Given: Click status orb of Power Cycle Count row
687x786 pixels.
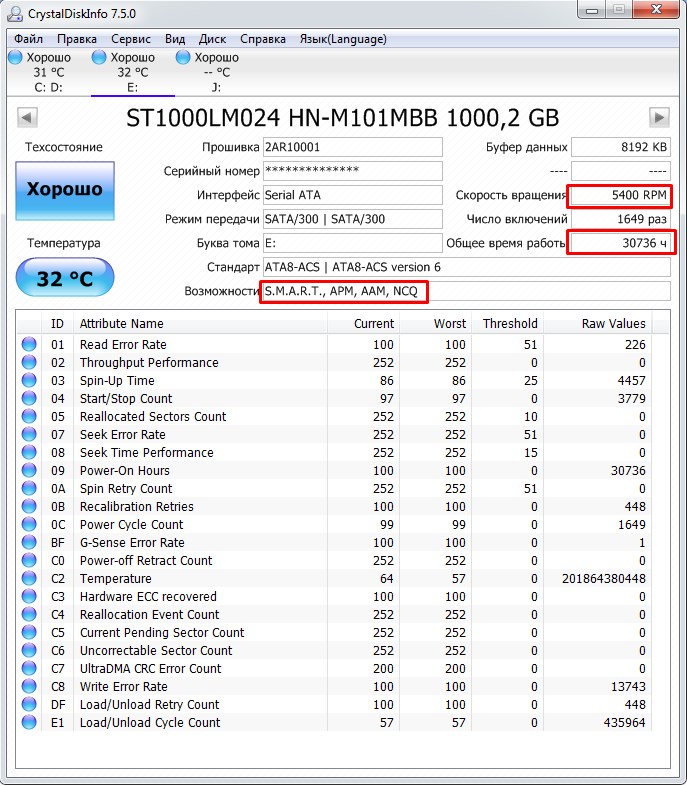Looking at the screenshot, I should pyautogui.click(x=29, y=525).
